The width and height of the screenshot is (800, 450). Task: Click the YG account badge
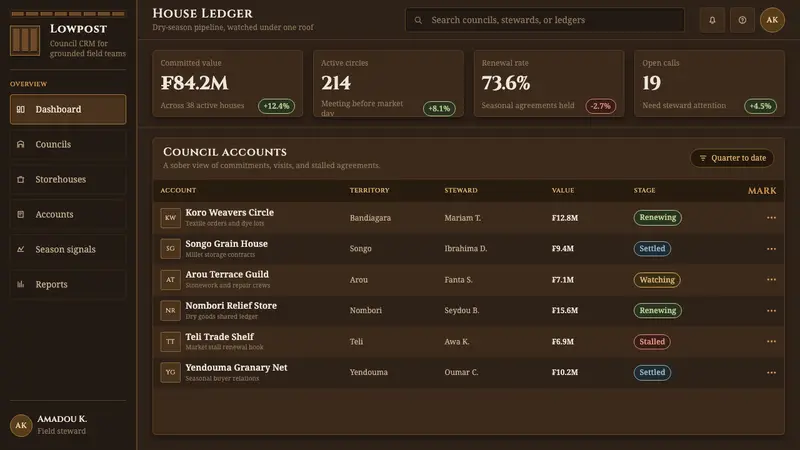tap(170, 372)
